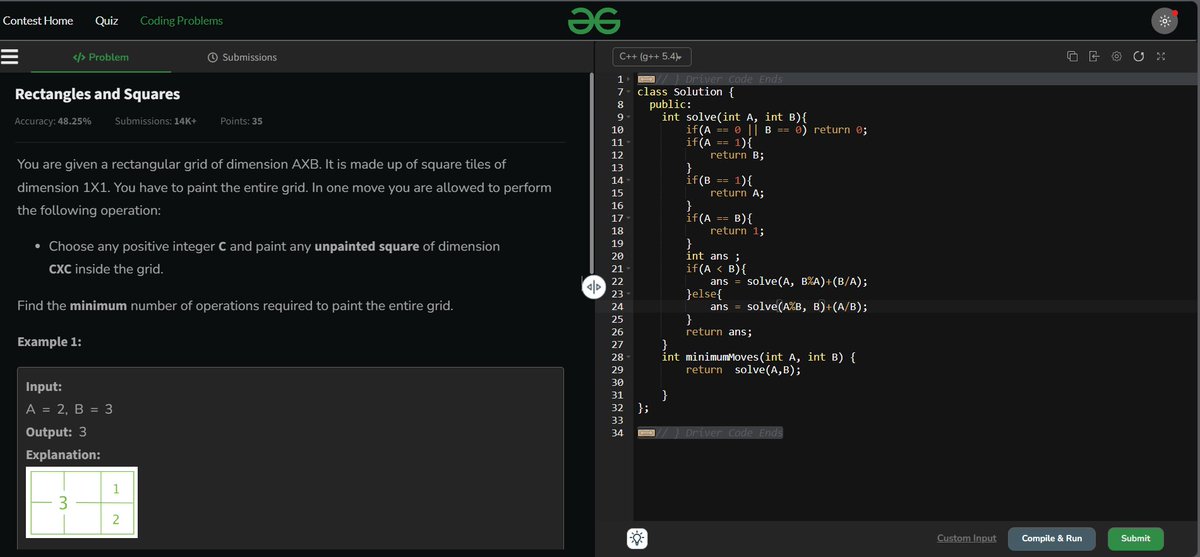Open the hamburger menu icon
The height and width of the screenshot is (557, 1200).
pos(10,57)
